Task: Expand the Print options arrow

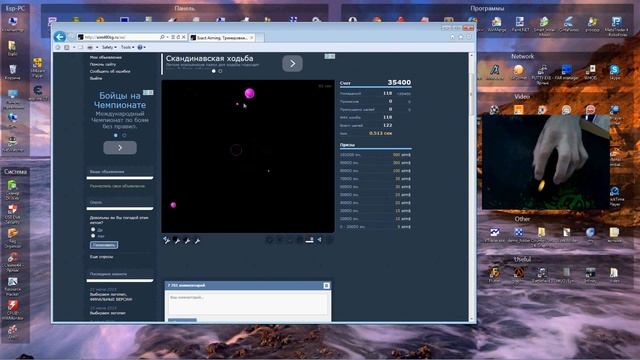Action: [97, 47]
